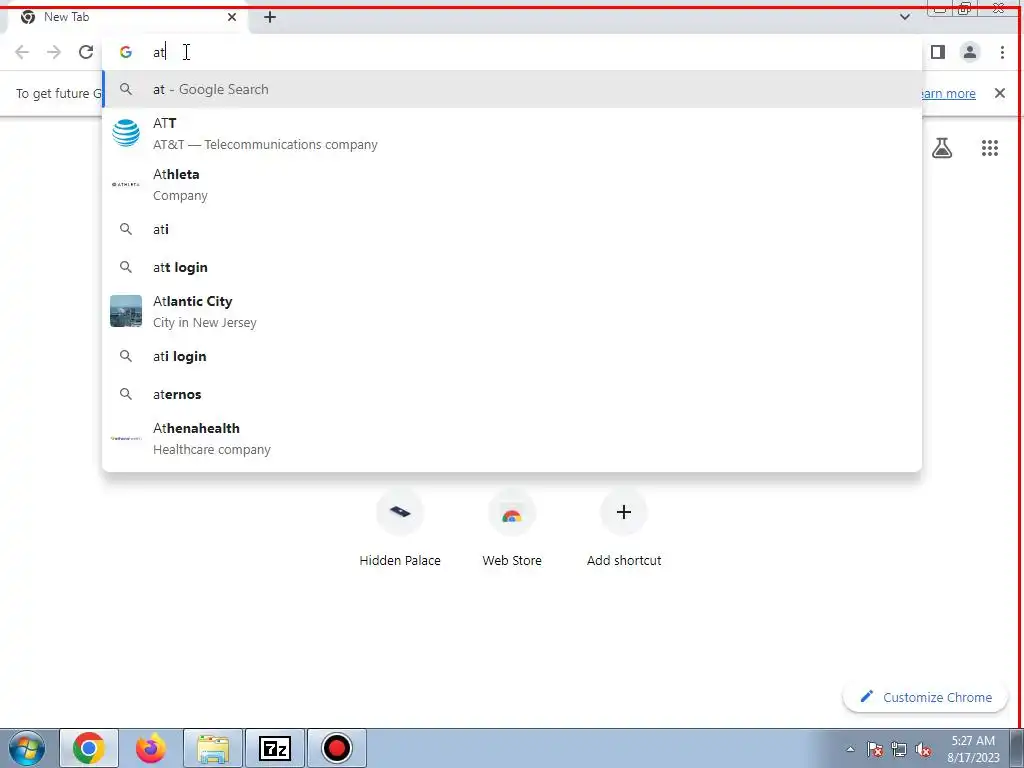The height and width of the screenshot is (768, 1024).
Task: Follow the Learn more link
Action: [948, 93]
